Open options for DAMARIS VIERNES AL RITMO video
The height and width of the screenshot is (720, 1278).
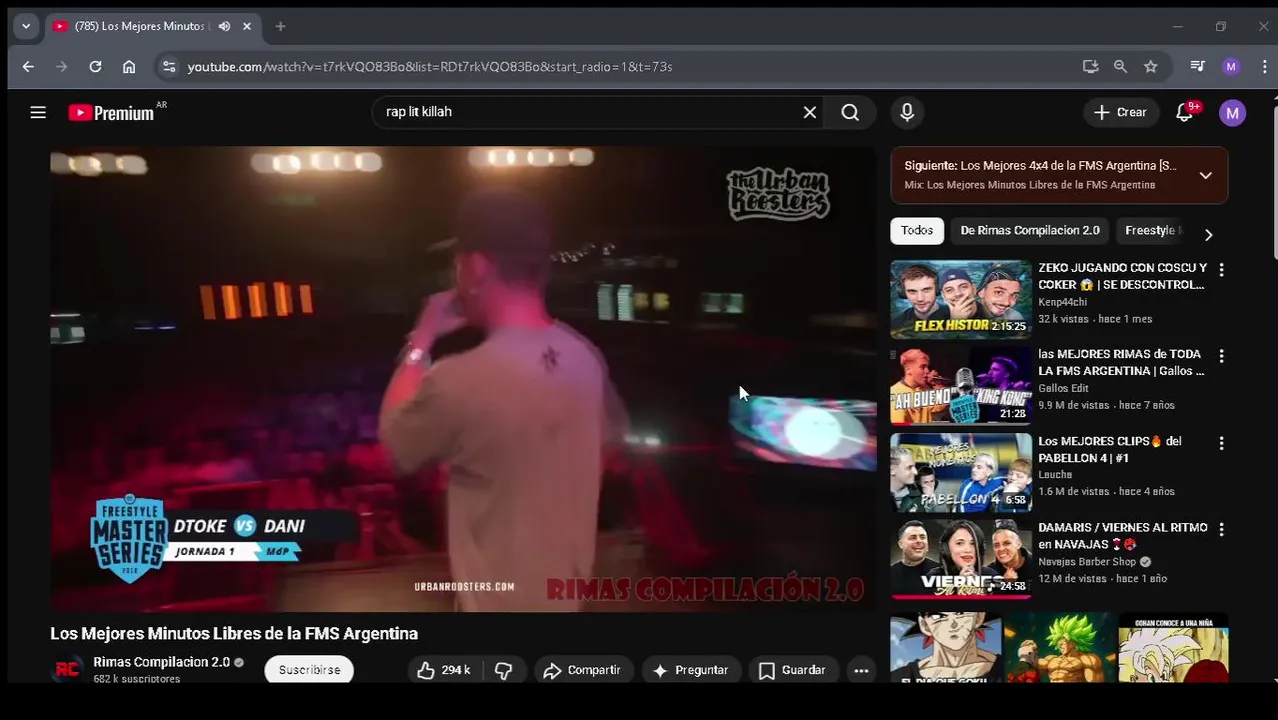pyautogui.click(x=1221, y=529)
